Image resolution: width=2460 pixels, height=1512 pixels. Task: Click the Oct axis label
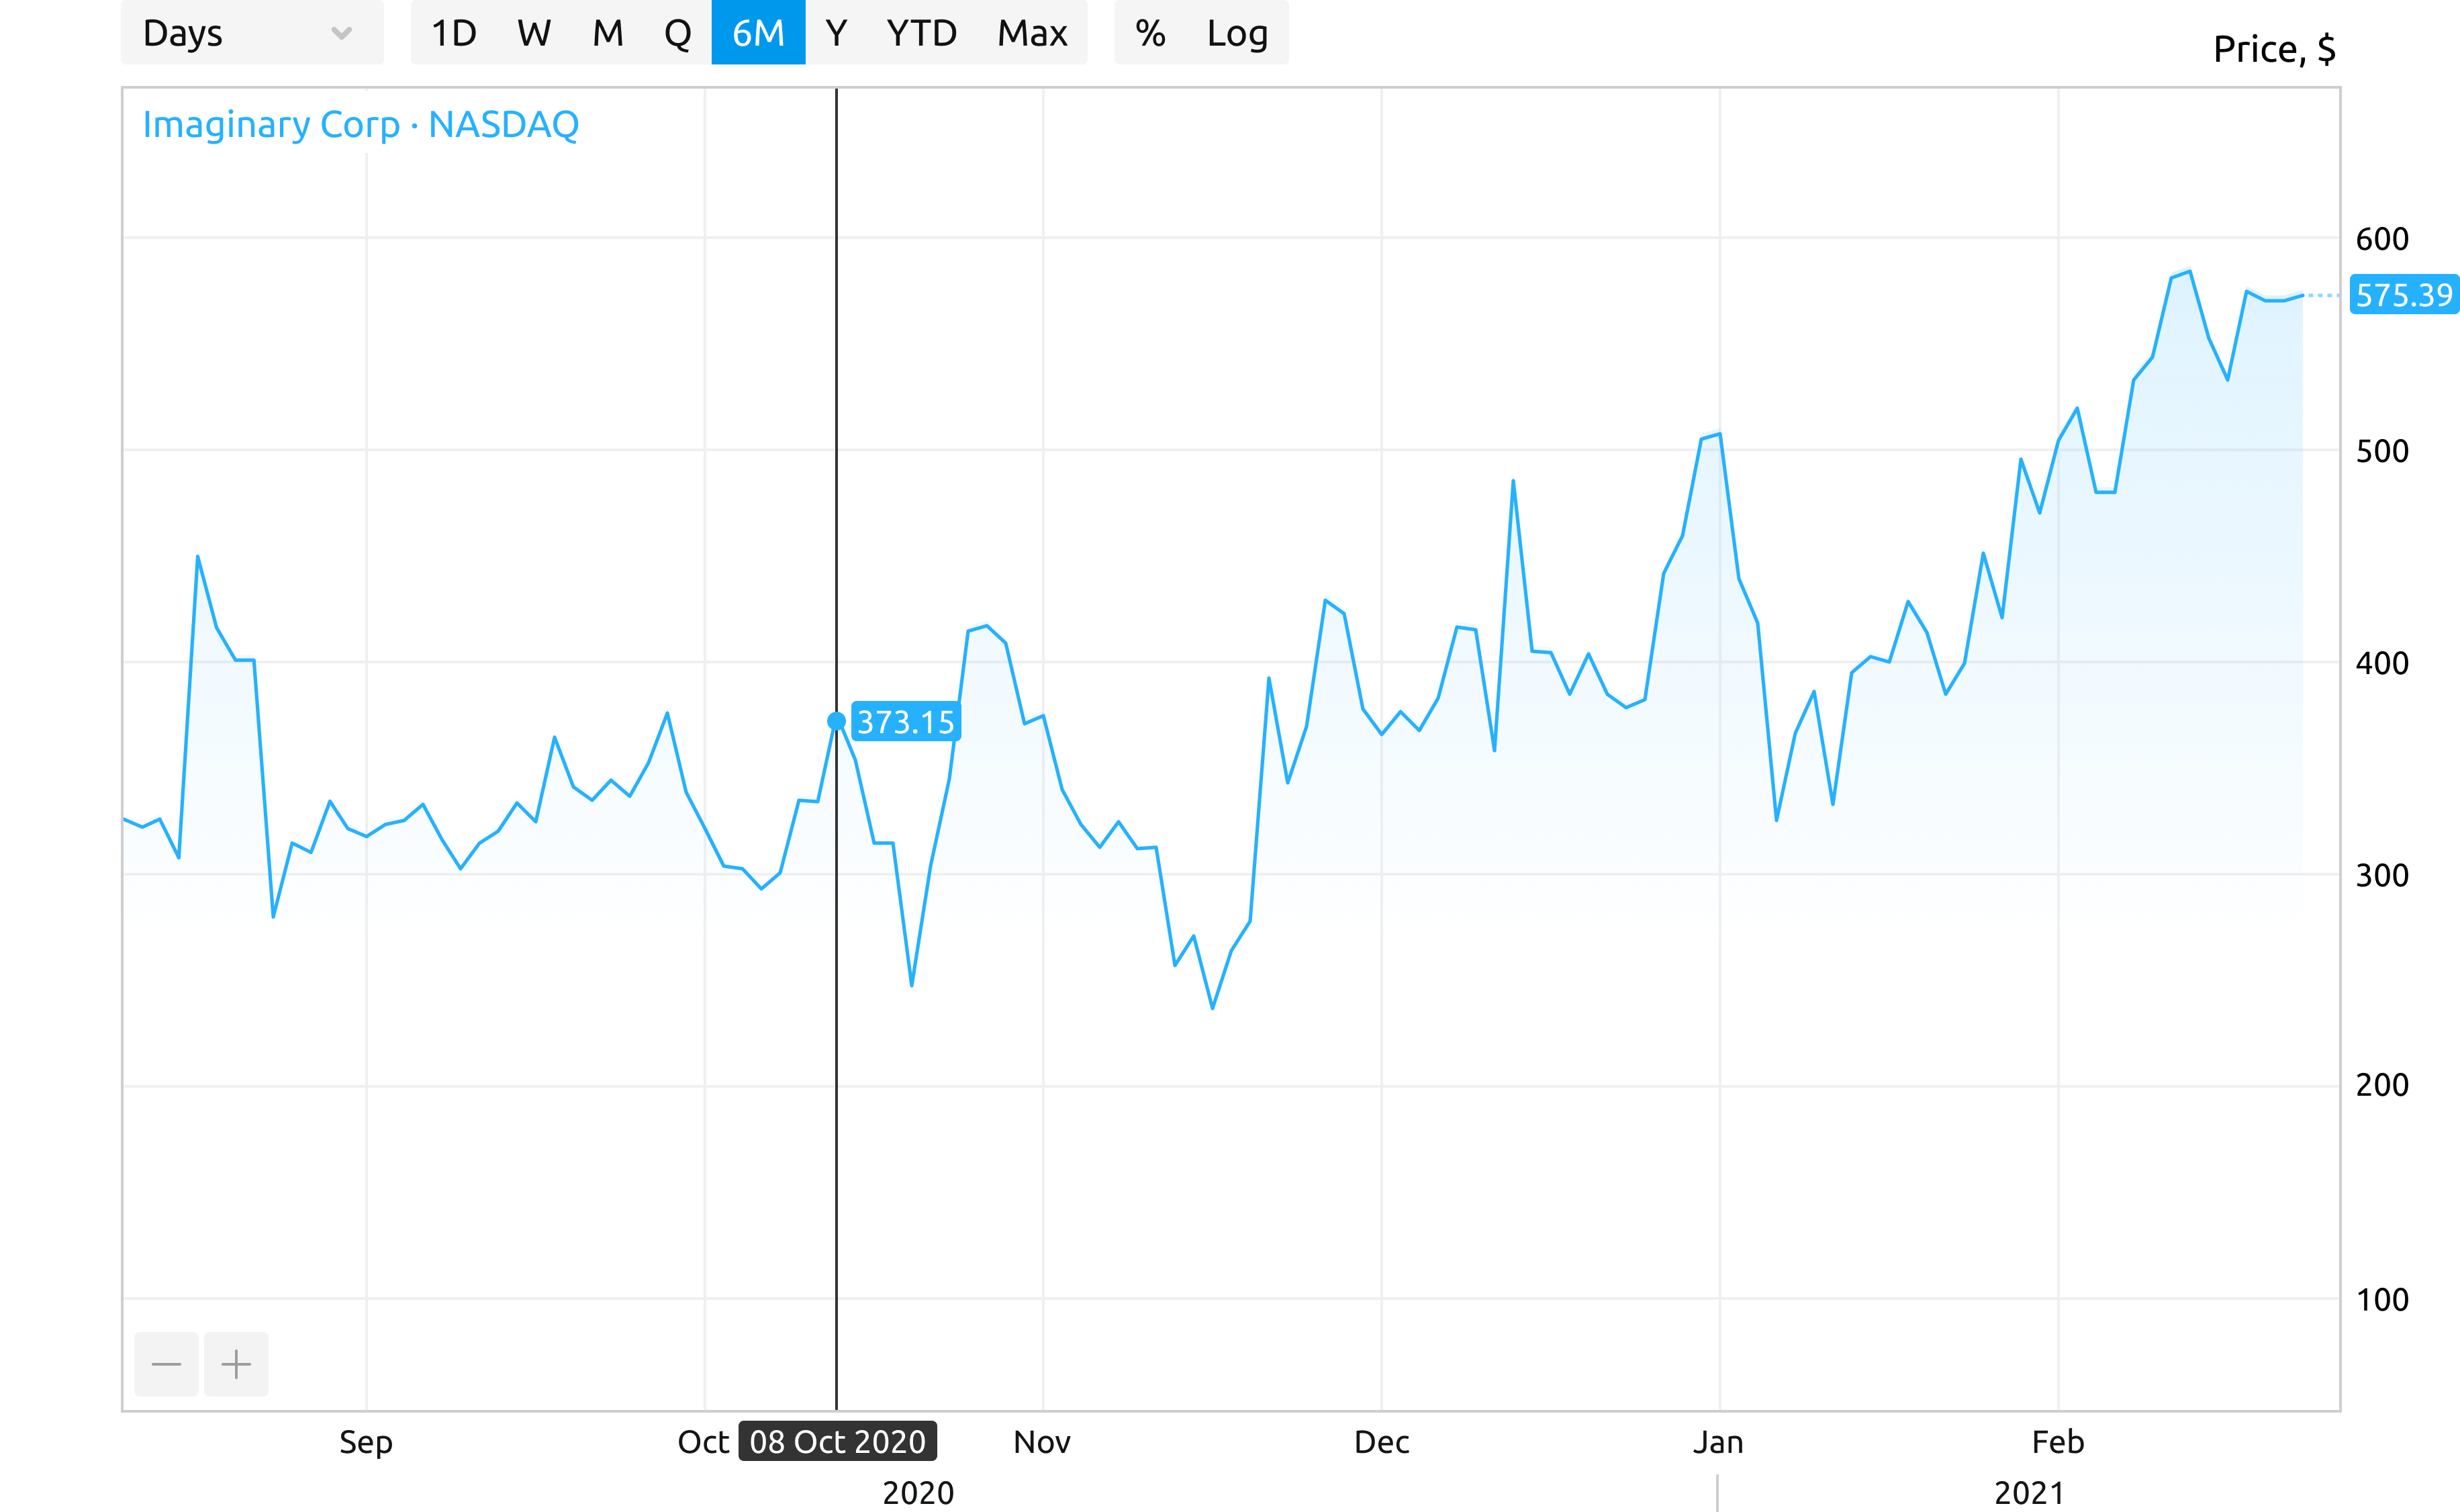(704, 1442)
